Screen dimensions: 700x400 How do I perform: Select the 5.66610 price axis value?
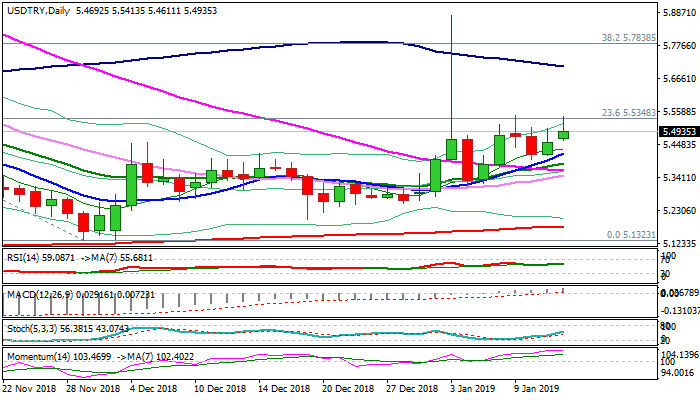(x=679, y=79)
